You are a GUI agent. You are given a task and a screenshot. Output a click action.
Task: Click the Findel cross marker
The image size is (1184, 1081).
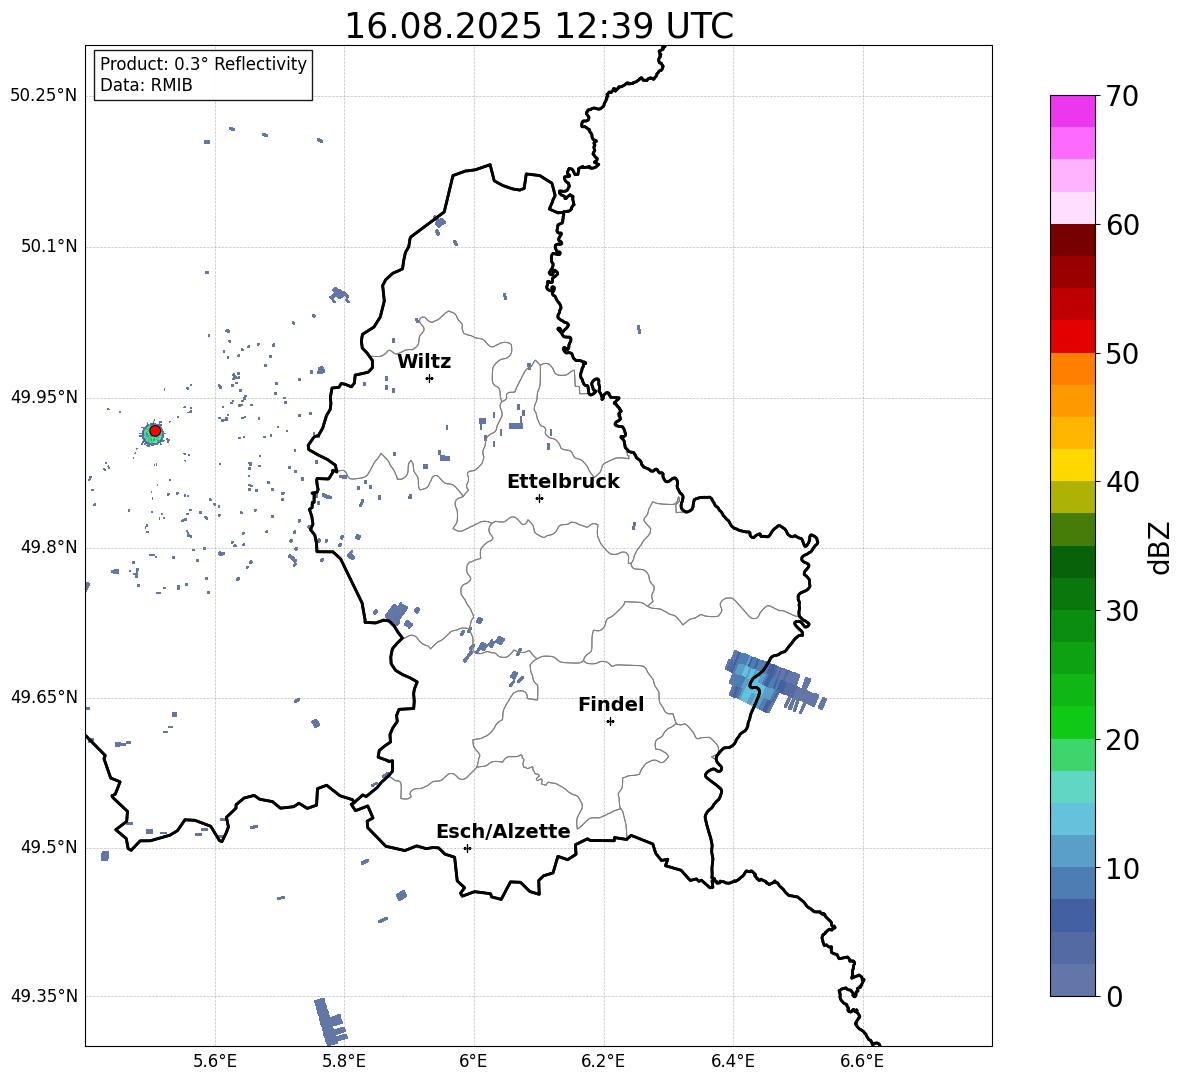610,722
